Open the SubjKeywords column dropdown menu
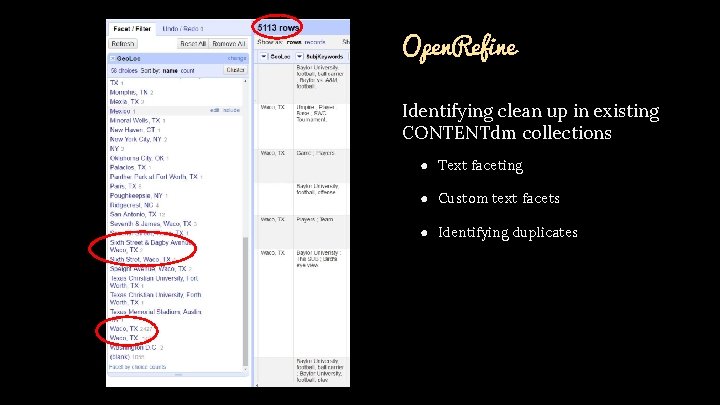Screen dimensions: 720x405 (299, 56)
